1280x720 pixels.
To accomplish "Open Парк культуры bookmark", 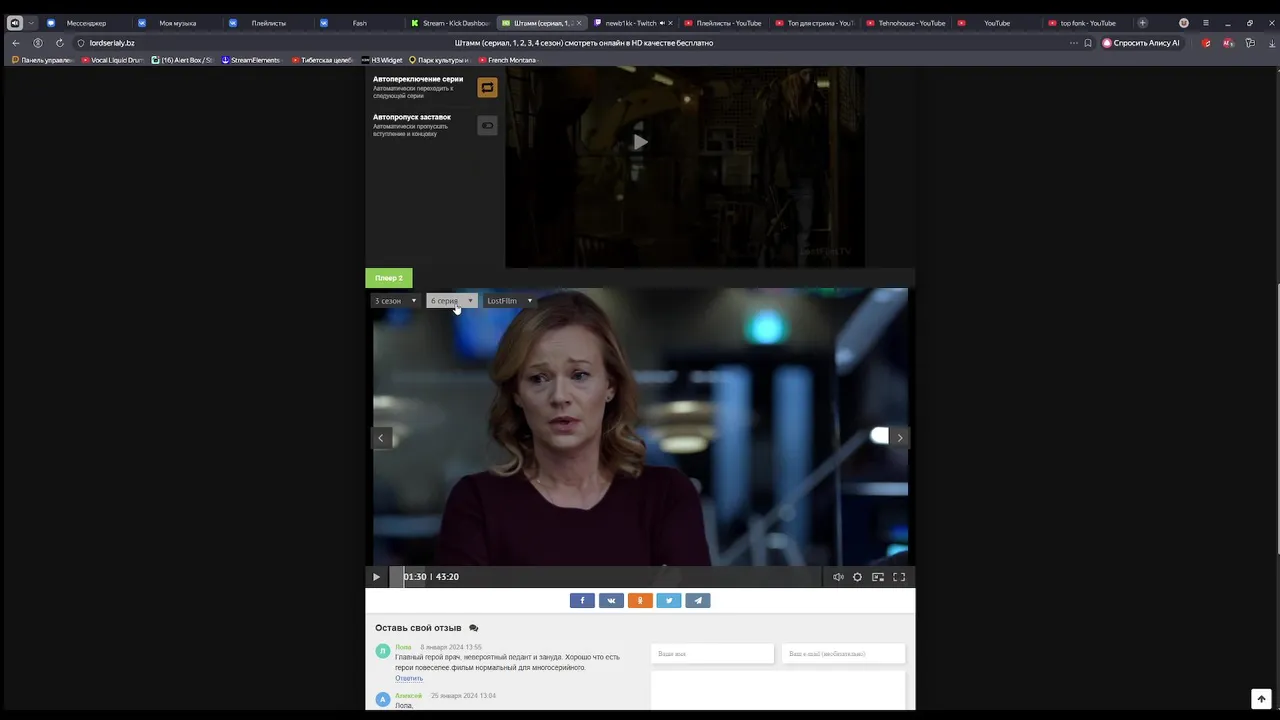I will 438,60.
